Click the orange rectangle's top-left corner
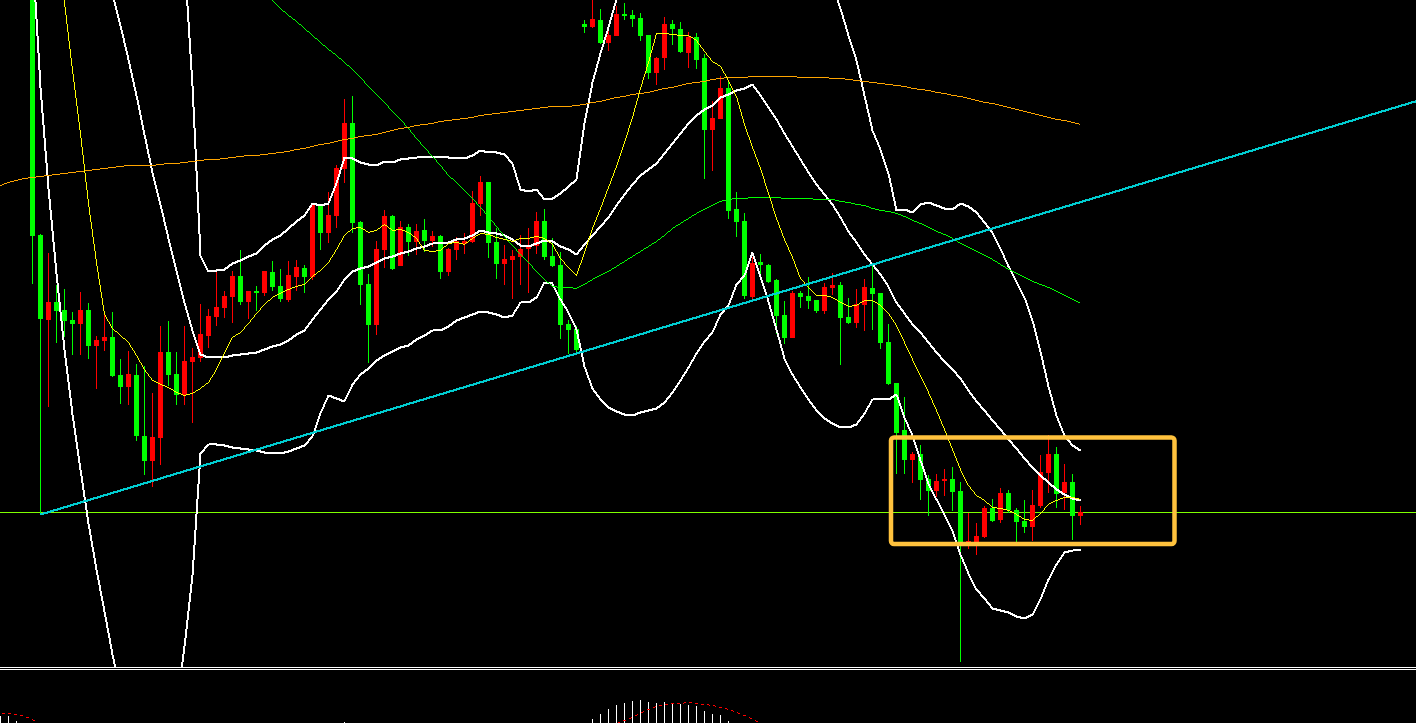This screenshot has width=1416, height=723. point(892,439)
